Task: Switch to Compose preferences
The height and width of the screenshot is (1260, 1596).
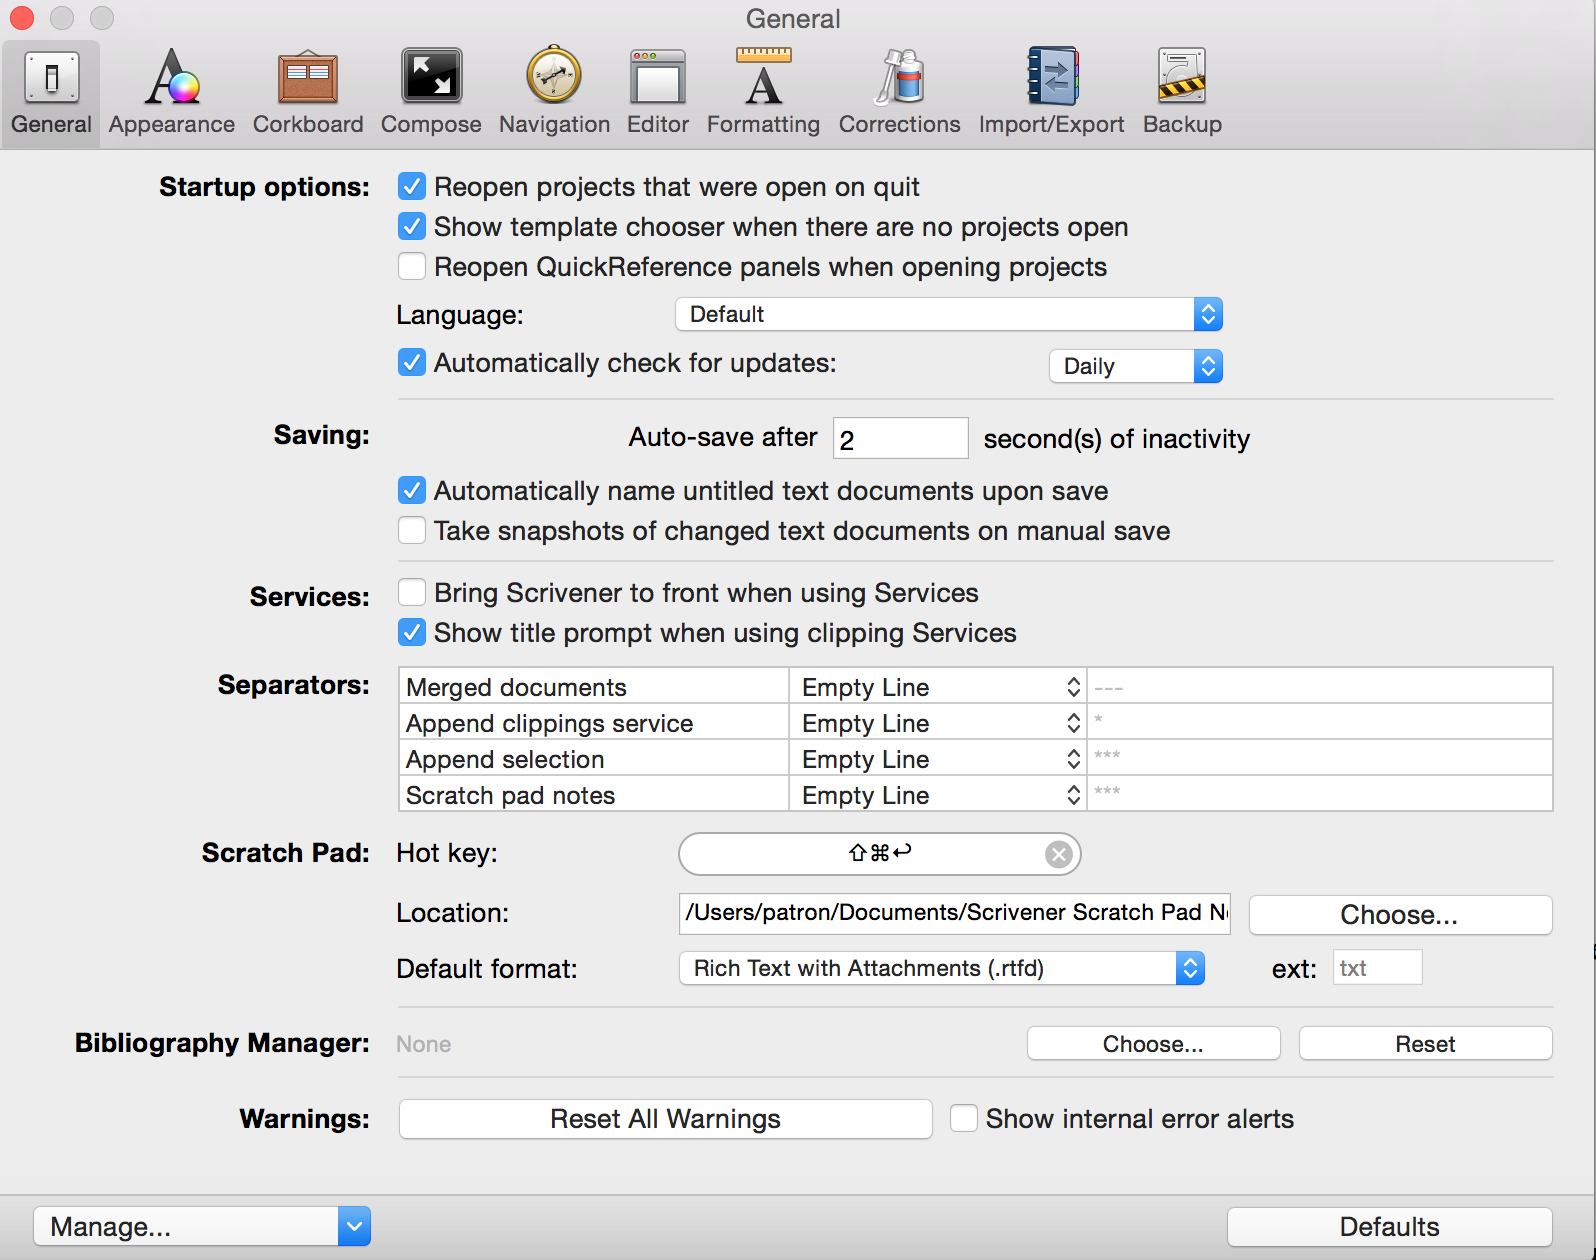Action: point(431,92)
